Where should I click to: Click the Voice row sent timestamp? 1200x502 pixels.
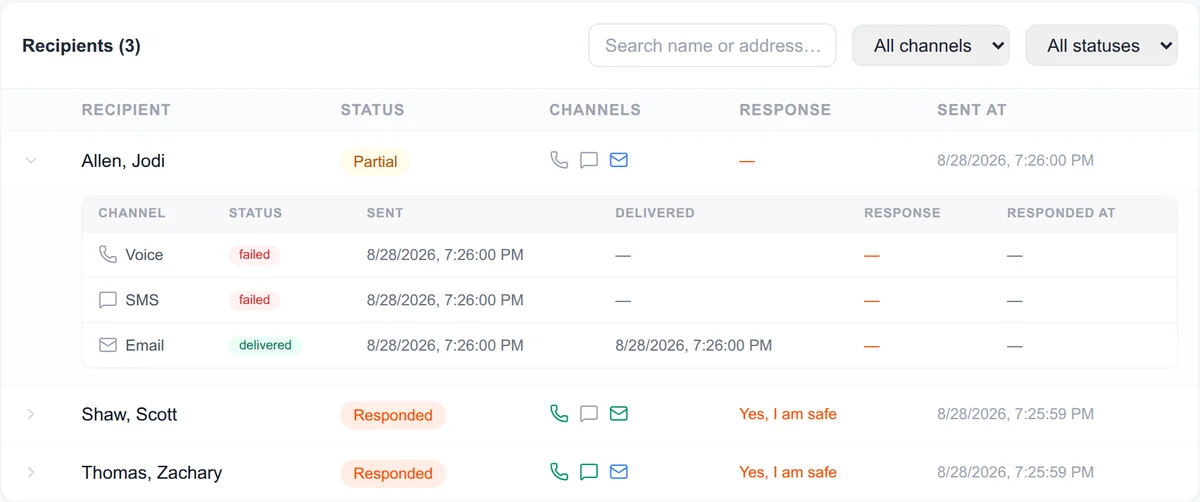[x=445, y=255]
